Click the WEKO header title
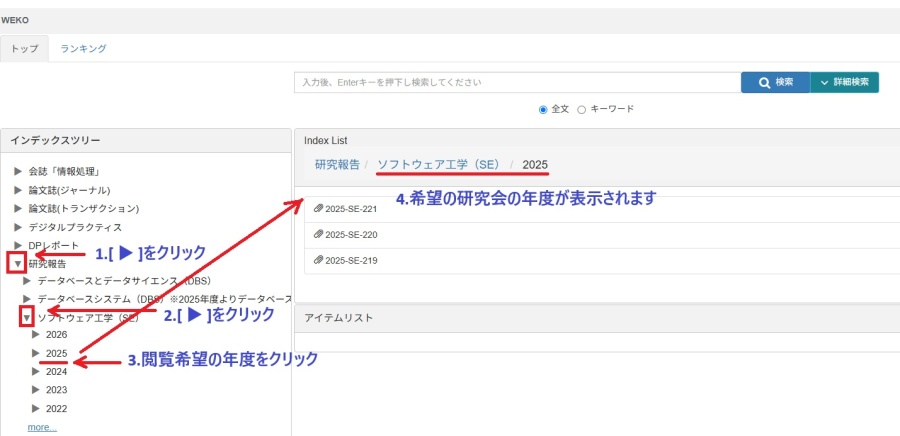 (15, 21)
